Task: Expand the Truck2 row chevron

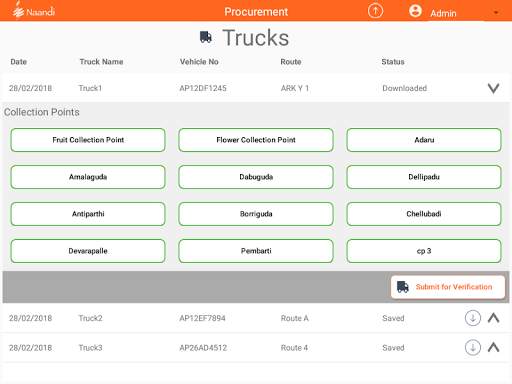Action: click(493, 318)
